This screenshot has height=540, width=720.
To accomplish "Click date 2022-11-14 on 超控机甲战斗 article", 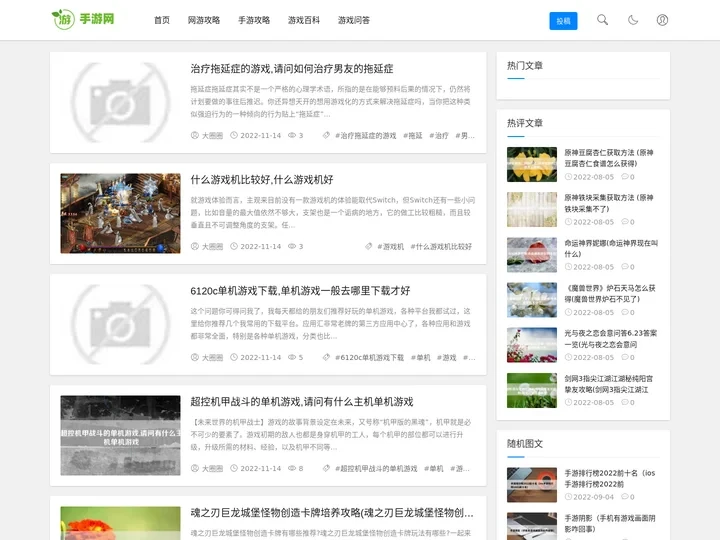I will [x=260, y=468].
